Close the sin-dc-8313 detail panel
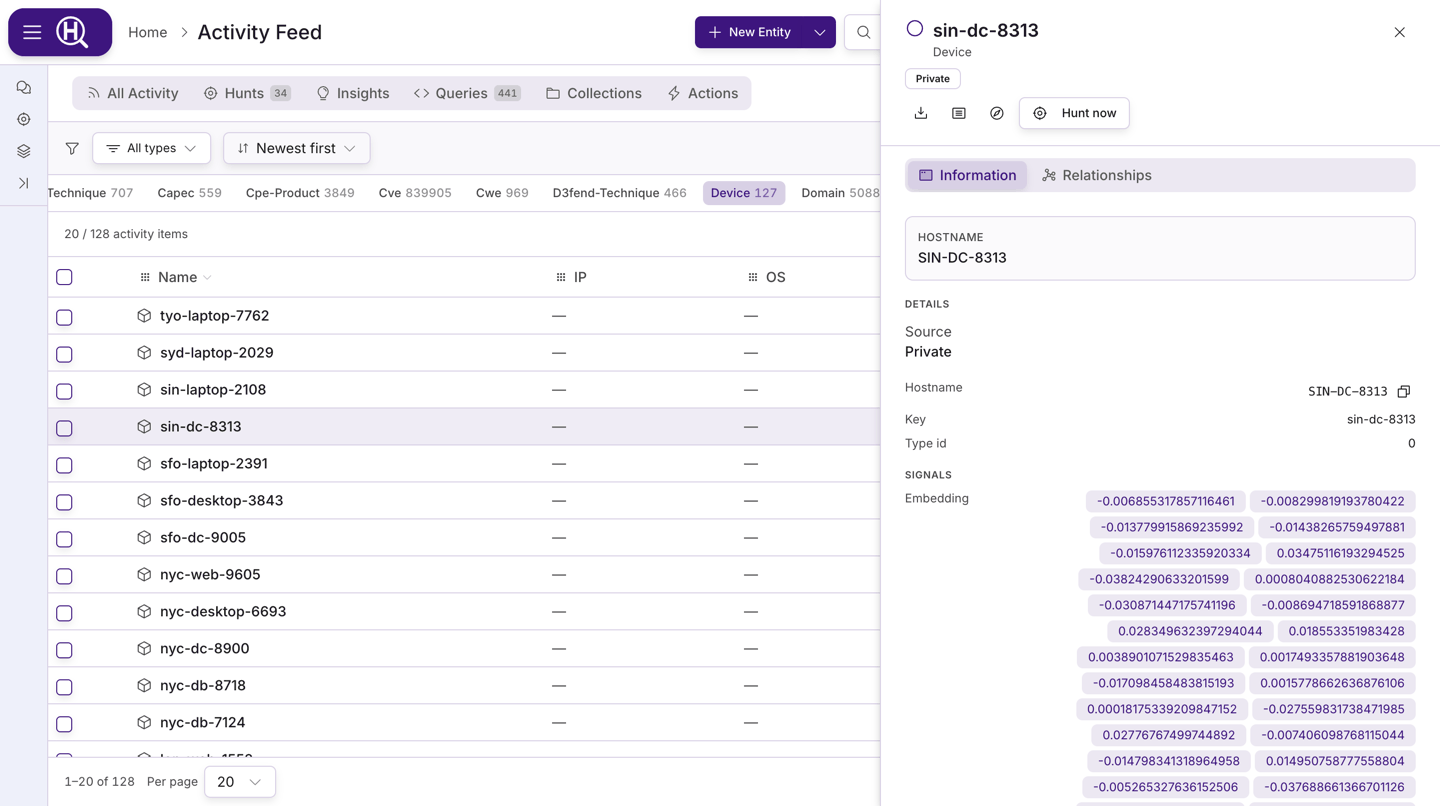The height and width of the screenshot is (806, 1440). pyautogui.click(x=1400, y=32)
